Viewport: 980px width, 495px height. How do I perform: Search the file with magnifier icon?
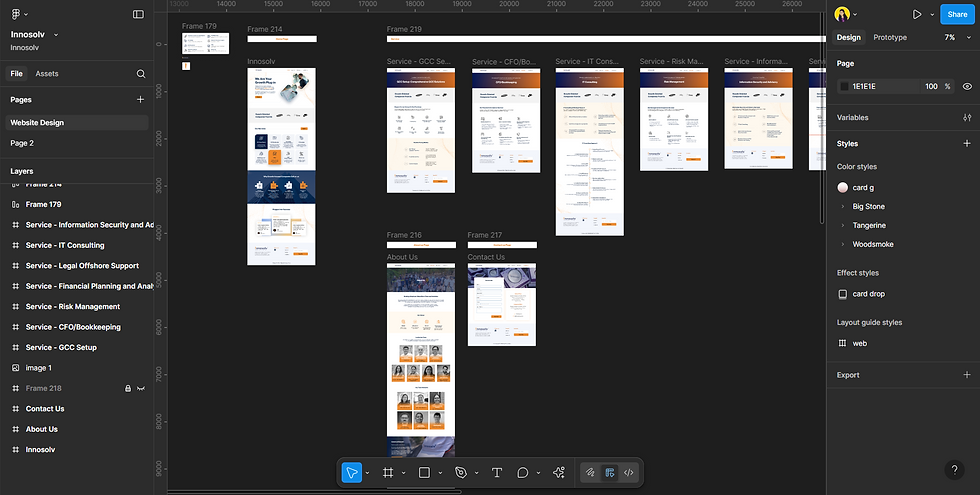coord(141,74)
